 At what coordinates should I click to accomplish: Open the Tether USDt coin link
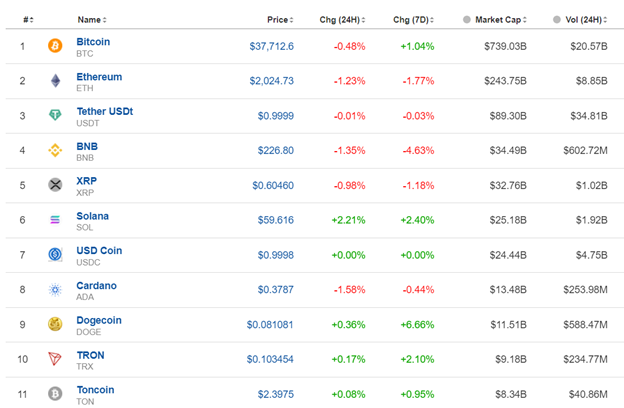[105, 111]
